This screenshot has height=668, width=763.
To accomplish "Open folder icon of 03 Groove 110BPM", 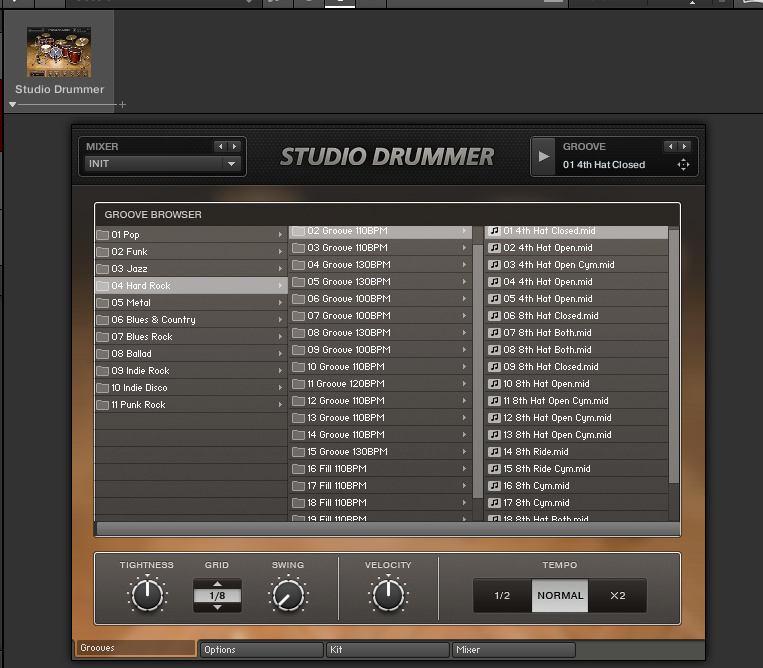I will click(x=298, y=248).
